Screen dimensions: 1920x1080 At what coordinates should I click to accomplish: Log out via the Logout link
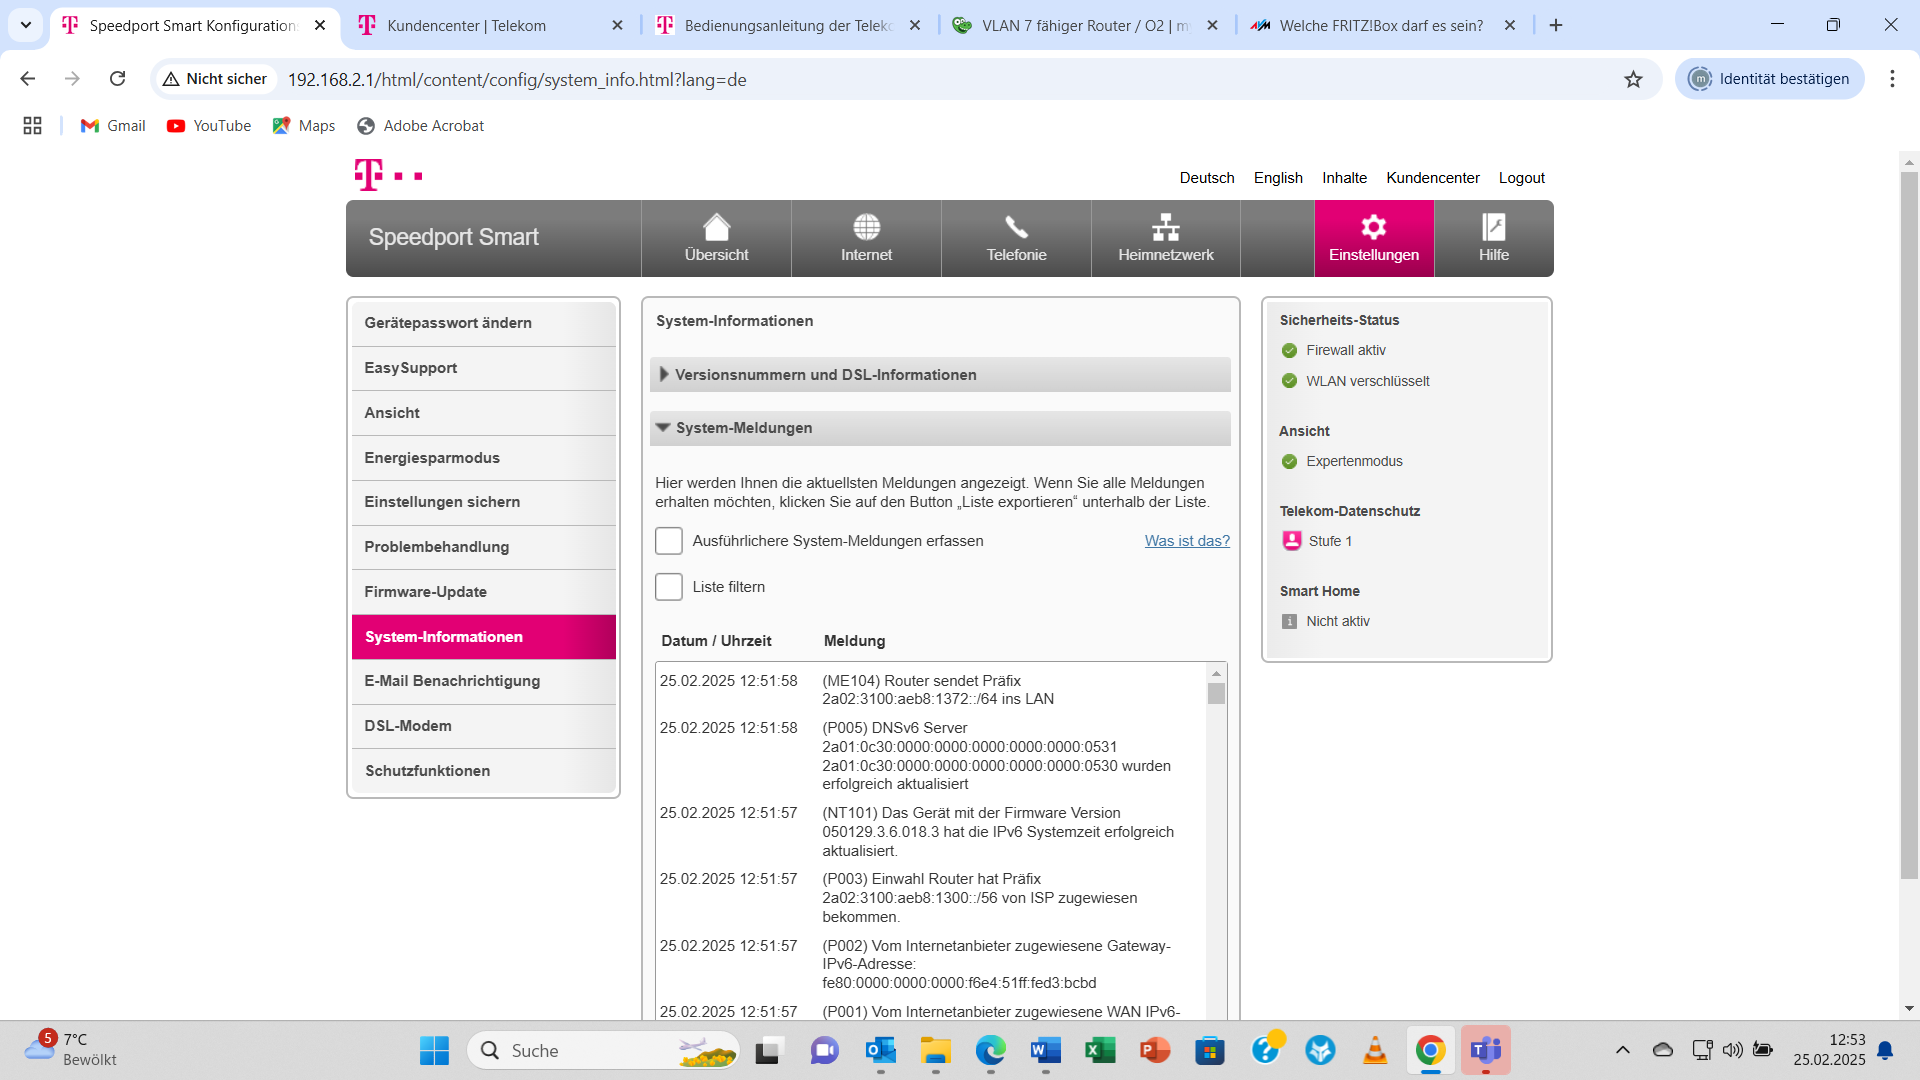pos(1522,178)
